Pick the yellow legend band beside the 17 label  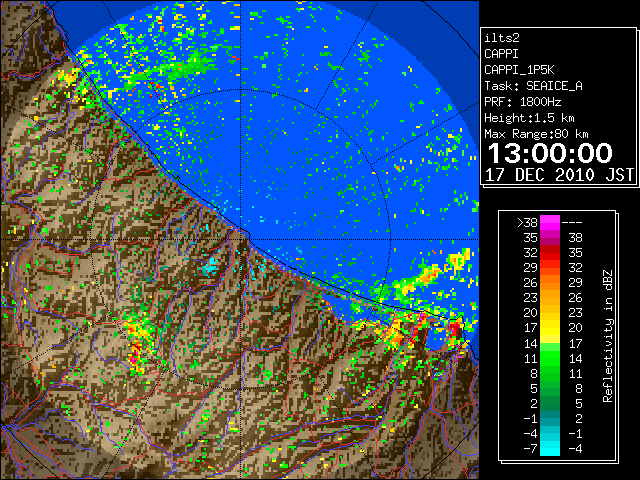point(550,328)
